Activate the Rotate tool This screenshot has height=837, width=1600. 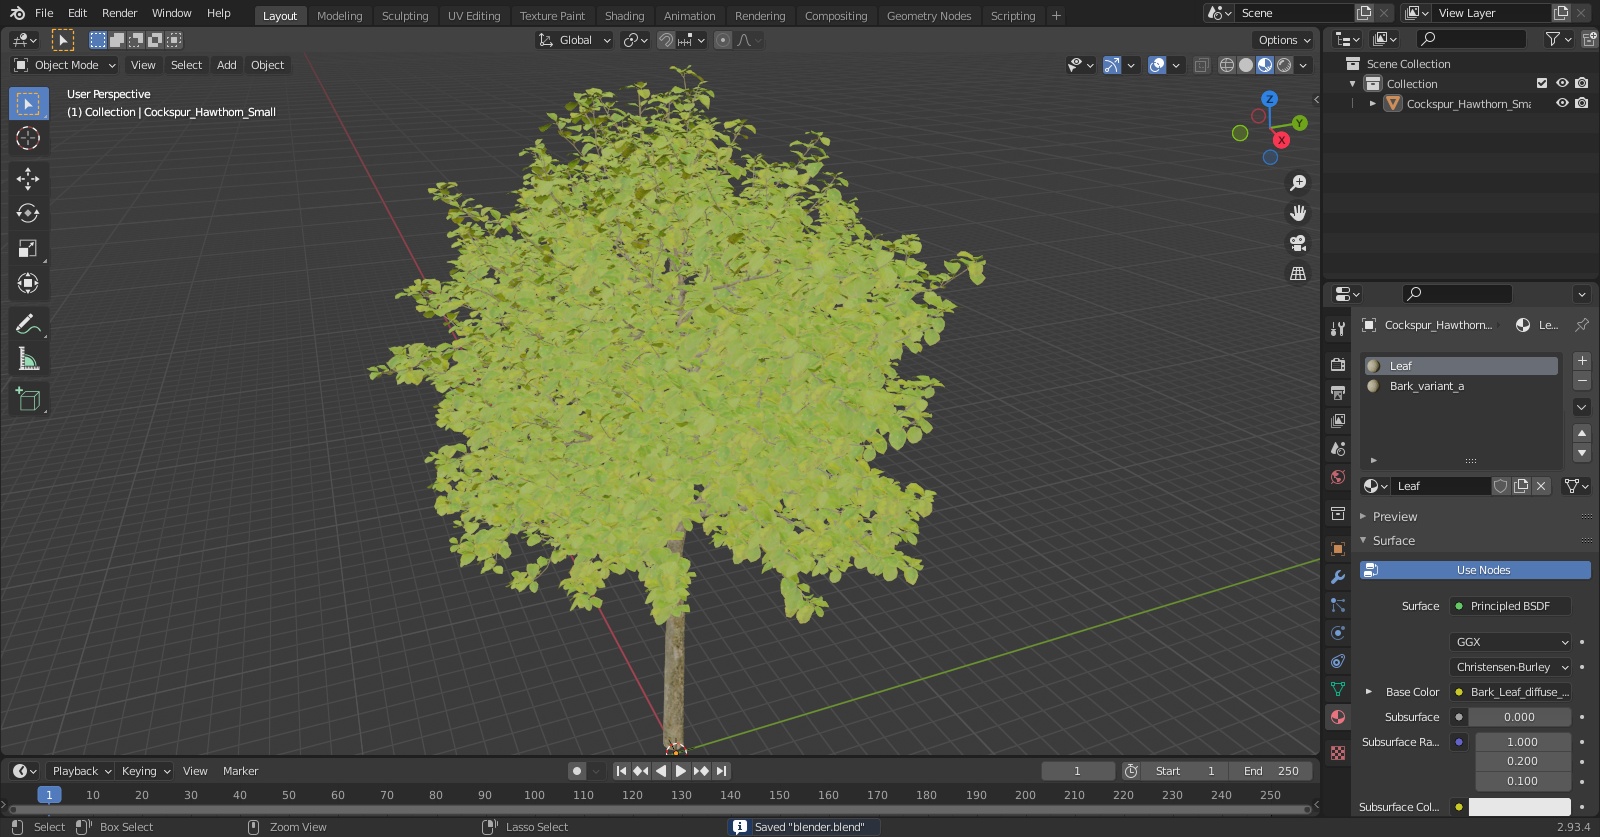tap(28, 213)
